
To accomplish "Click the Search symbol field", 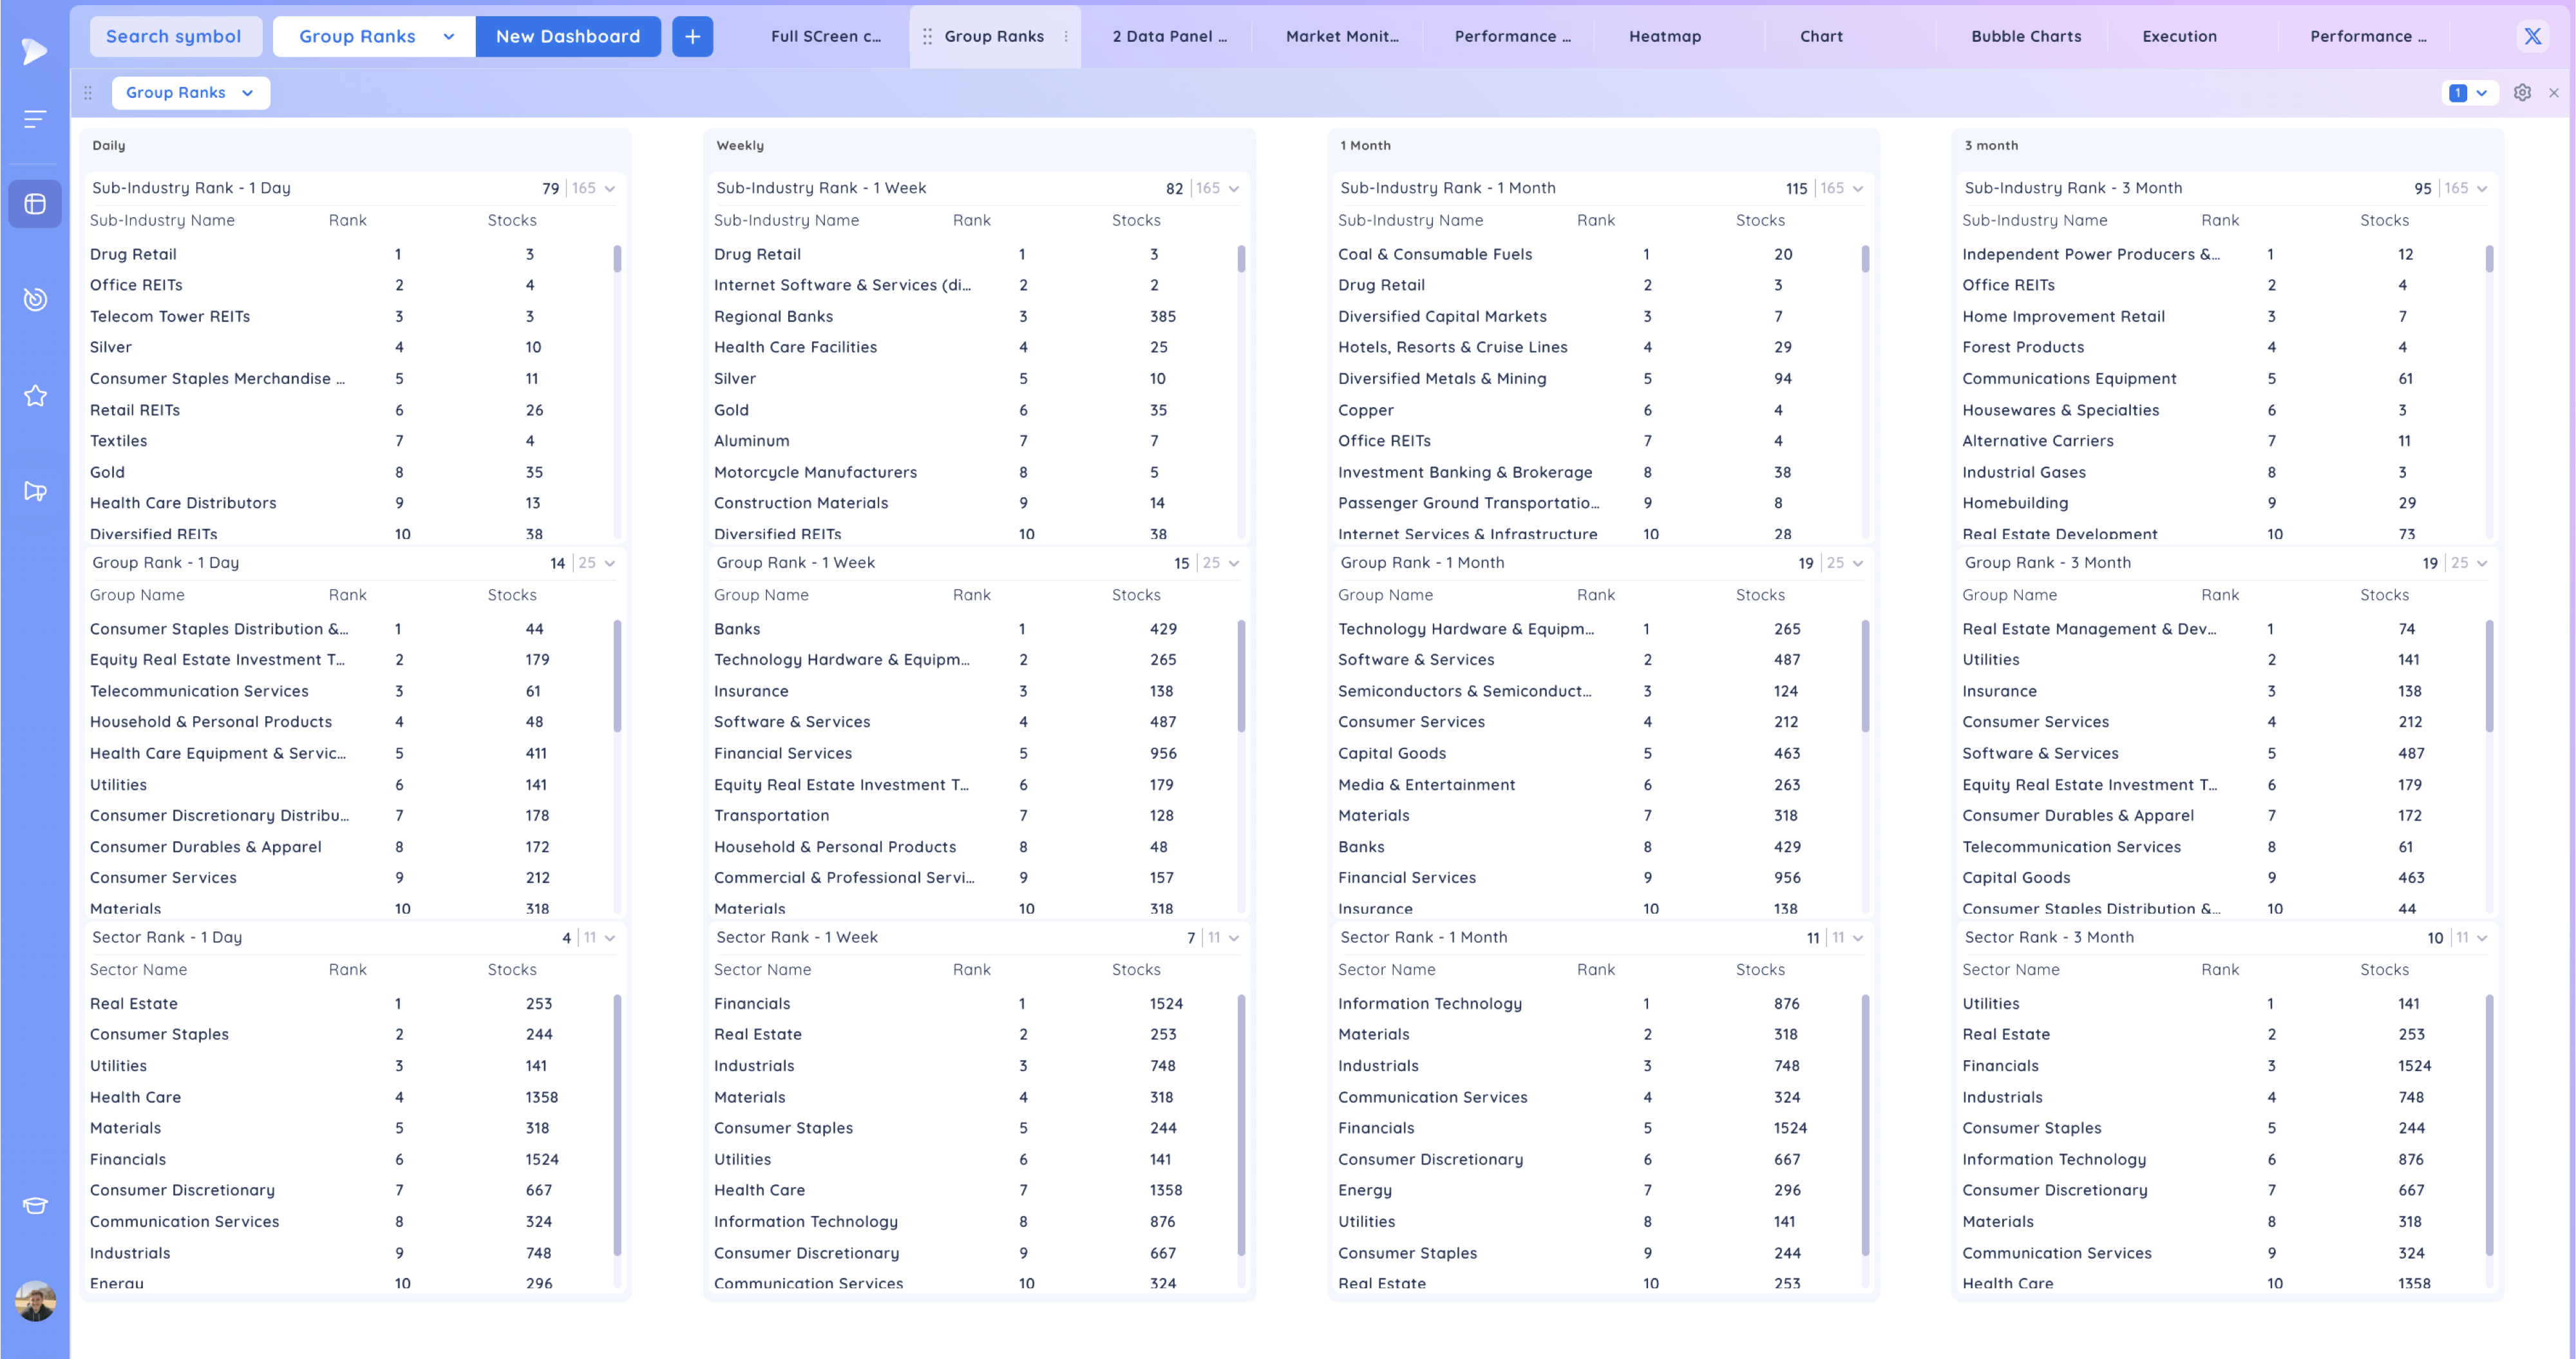I will tap(174, 36).
